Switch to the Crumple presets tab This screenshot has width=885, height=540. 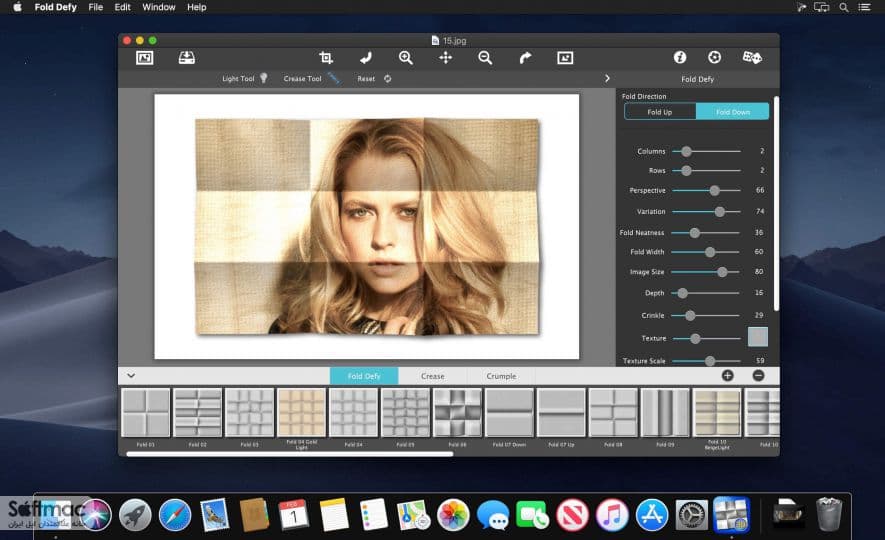click(x=501, y=376)
